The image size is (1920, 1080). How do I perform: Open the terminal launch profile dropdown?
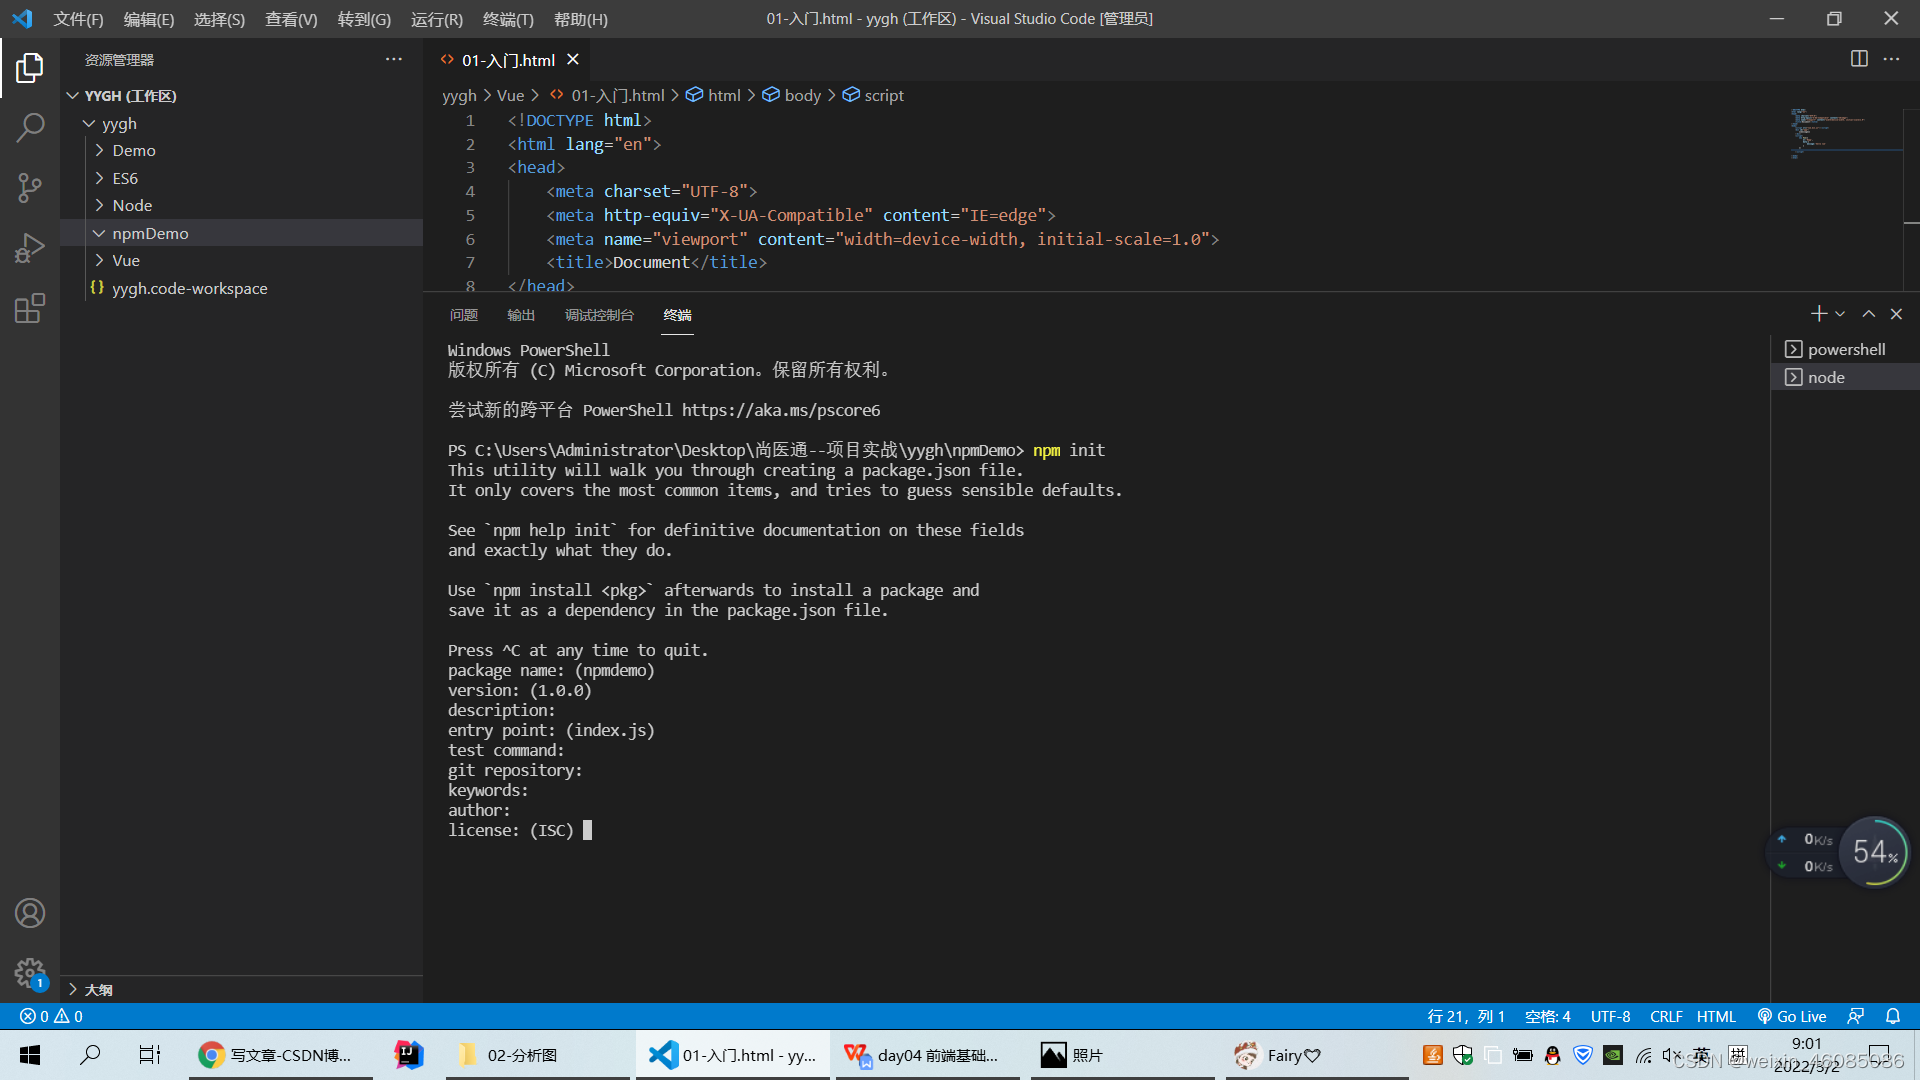click(x=1840, y=314)
